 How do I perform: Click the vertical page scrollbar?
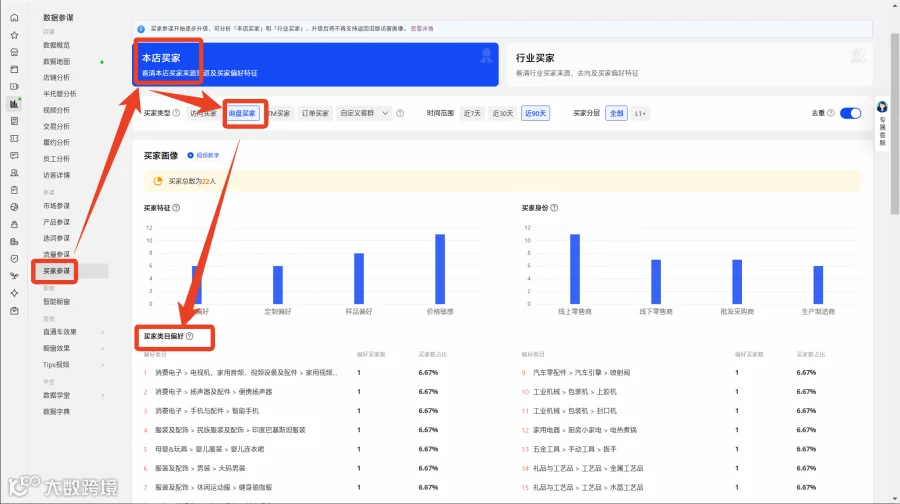coord(895,123)
